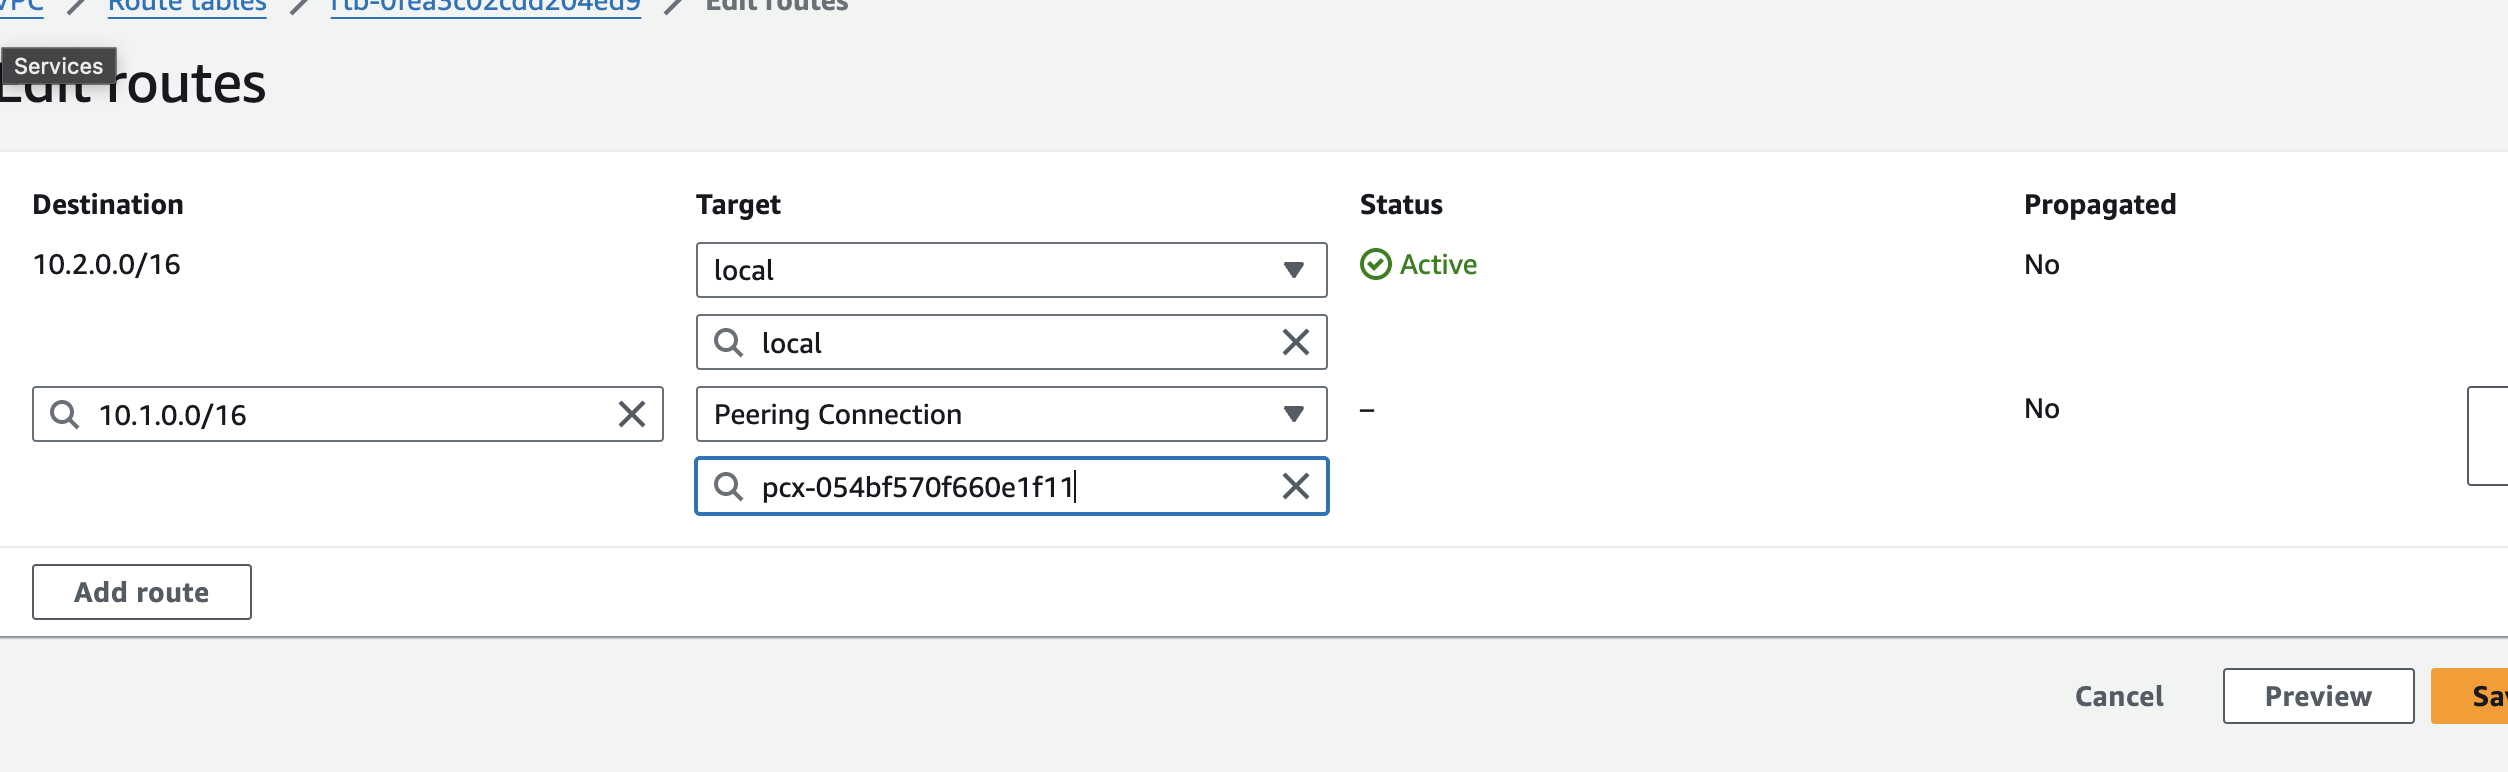Viewport: 2508px width, 772px height.
Task: Click the magnifier icon in the pcx field
Action: pyautogui.click(x=729, y=486)
